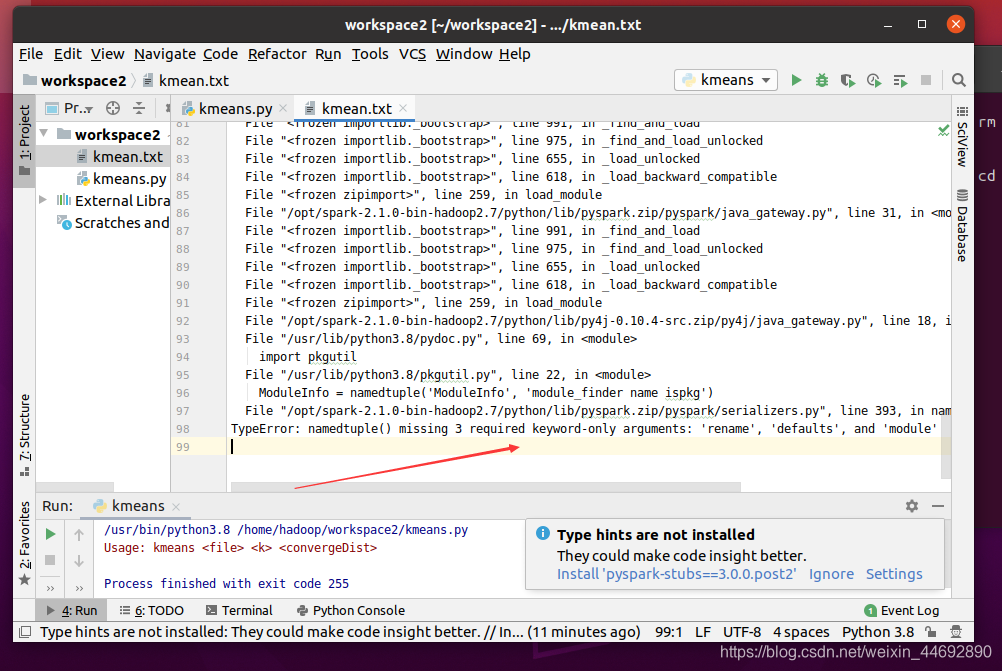Expand External Libraries node
Viewport: 1002px width, 671px height.
[x=43, y=200]
